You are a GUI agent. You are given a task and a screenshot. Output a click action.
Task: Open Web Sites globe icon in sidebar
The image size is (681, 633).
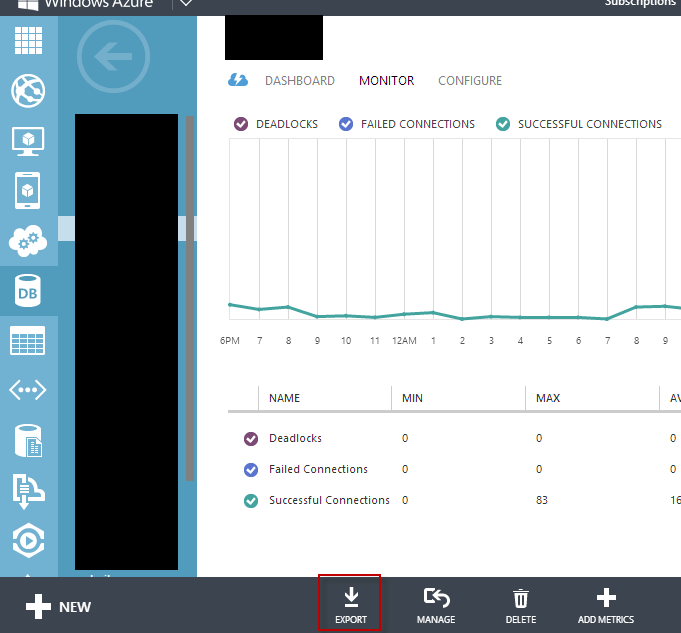tap(28, 90)
